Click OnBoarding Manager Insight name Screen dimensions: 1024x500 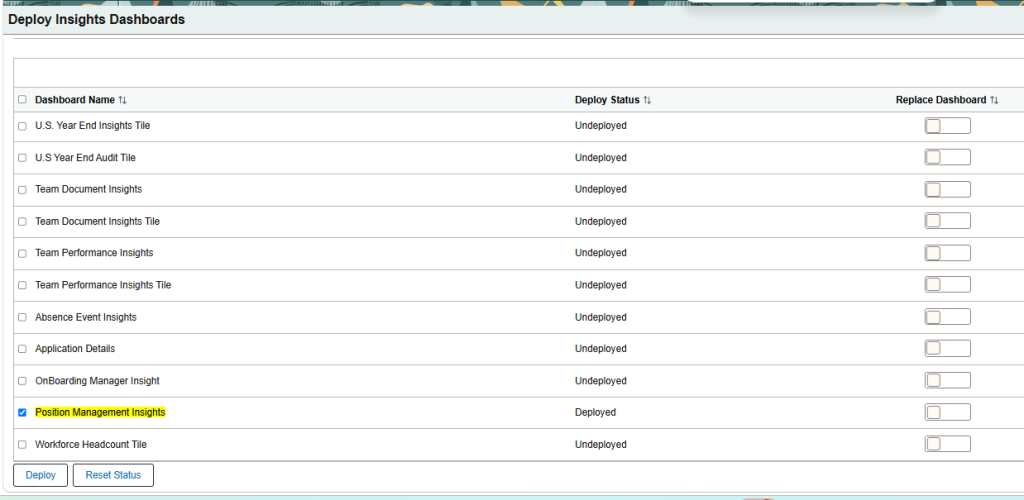click(x=97, y=381)
